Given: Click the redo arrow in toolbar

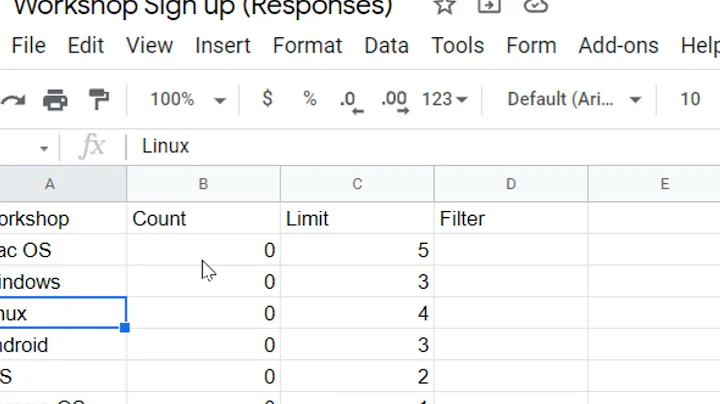Looking at the screenshot, I should 13,99.
